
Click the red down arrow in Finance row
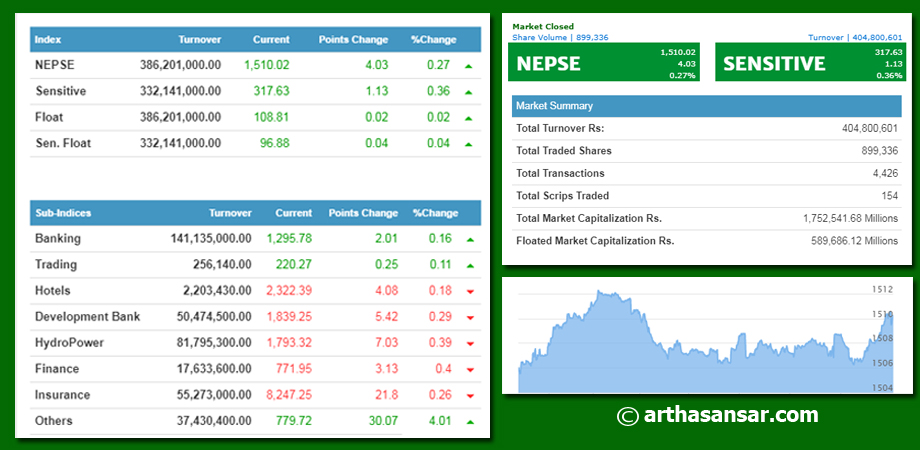point(470,370)
